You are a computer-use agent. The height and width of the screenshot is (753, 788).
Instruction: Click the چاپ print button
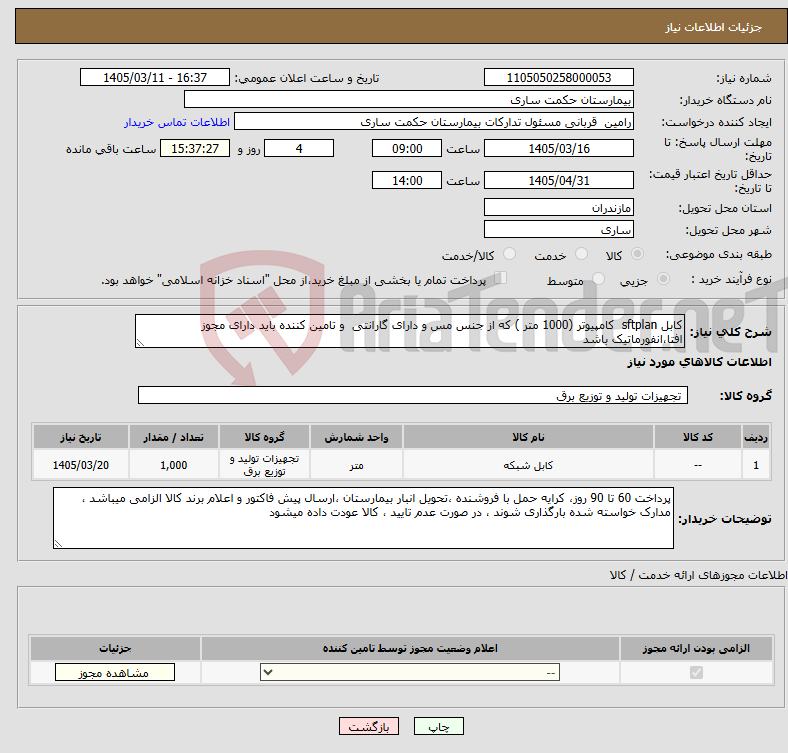click(x=439, y=727)
